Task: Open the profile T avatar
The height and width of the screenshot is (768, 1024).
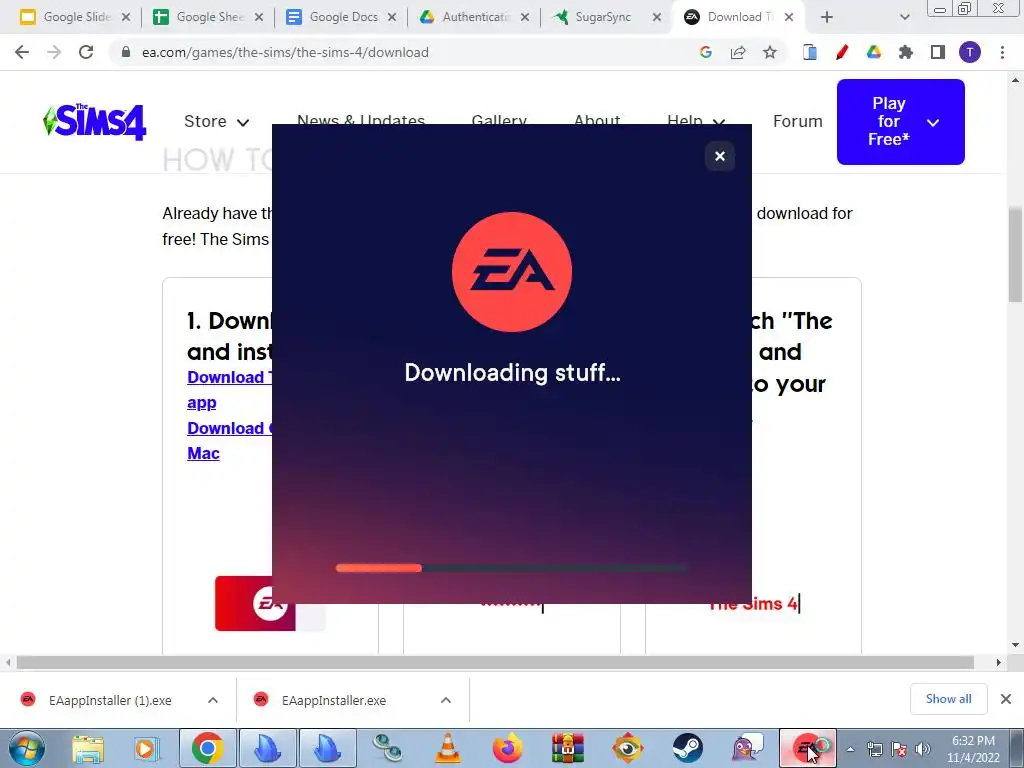Action: coord(970,52)
